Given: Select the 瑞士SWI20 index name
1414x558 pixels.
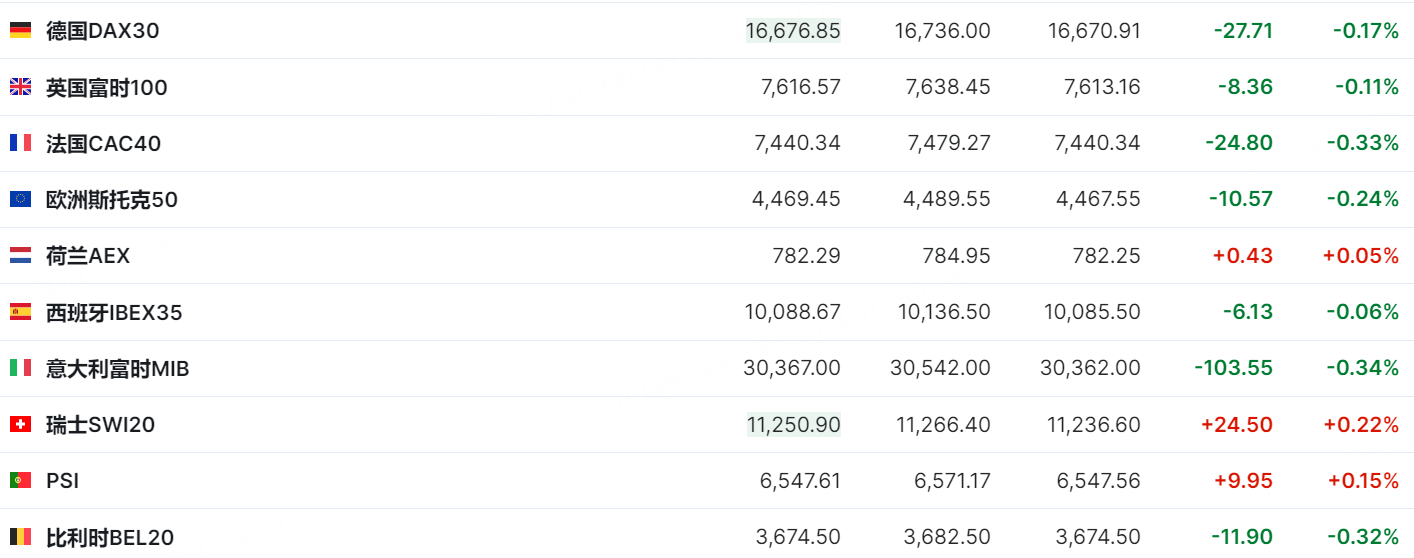Looking at the screenshot, I should [x=101, y=425].
